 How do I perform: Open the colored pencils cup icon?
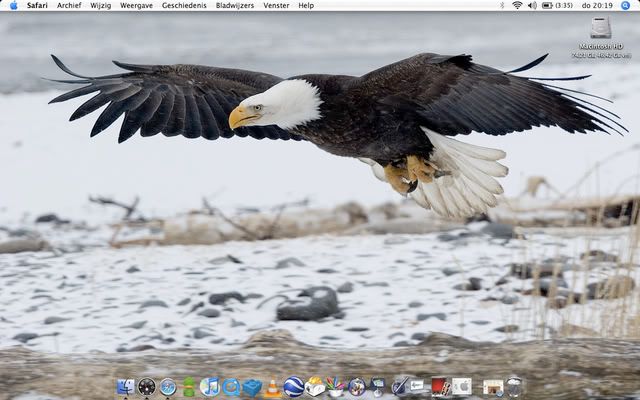coord(336,387)
